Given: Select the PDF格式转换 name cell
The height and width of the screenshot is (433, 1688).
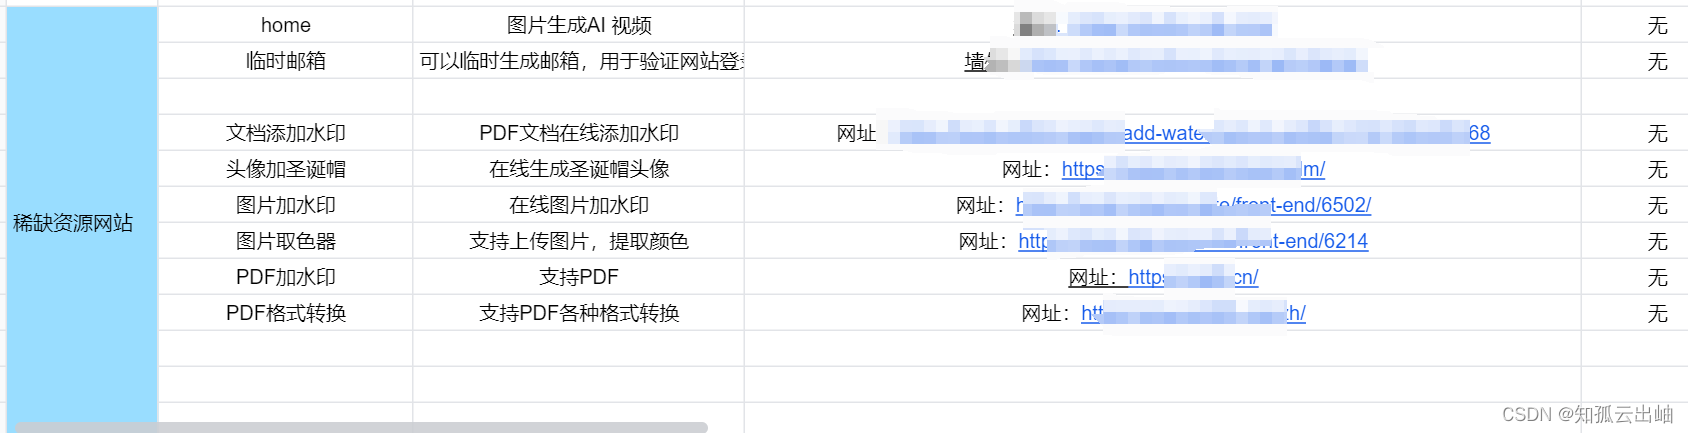Looking at the screenshot, I should pos(286,313).
